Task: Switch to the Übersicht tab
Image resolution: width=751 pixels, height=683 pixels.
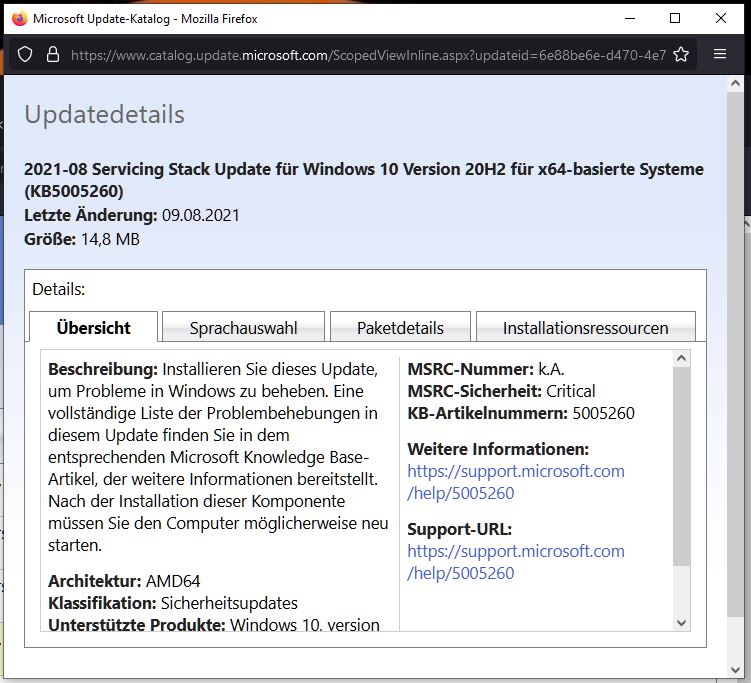Action: (93, 328)
